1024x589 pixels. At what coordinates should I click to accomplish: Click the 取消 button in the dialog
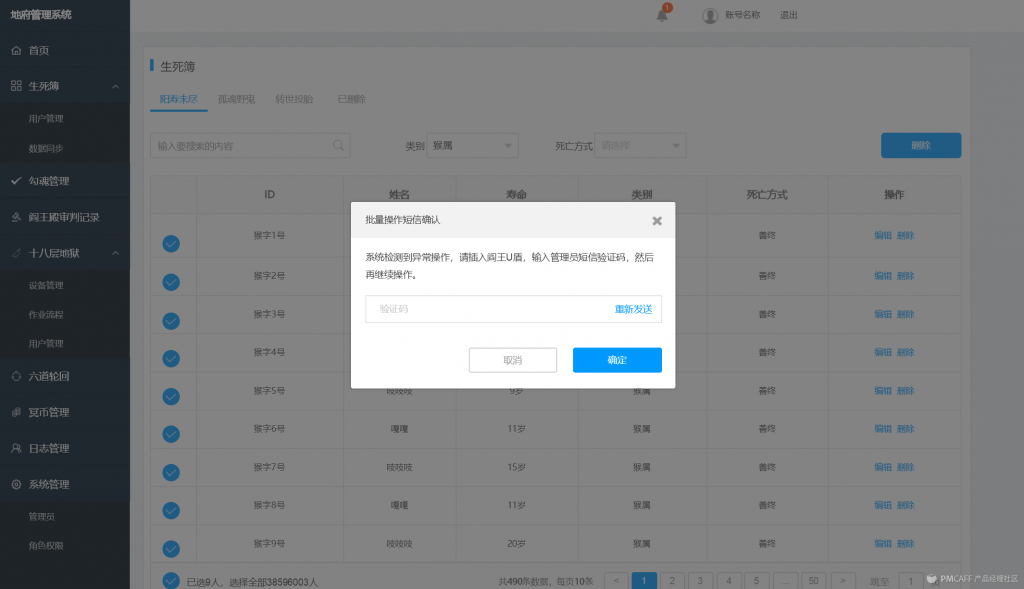click(x=512, y=360)
